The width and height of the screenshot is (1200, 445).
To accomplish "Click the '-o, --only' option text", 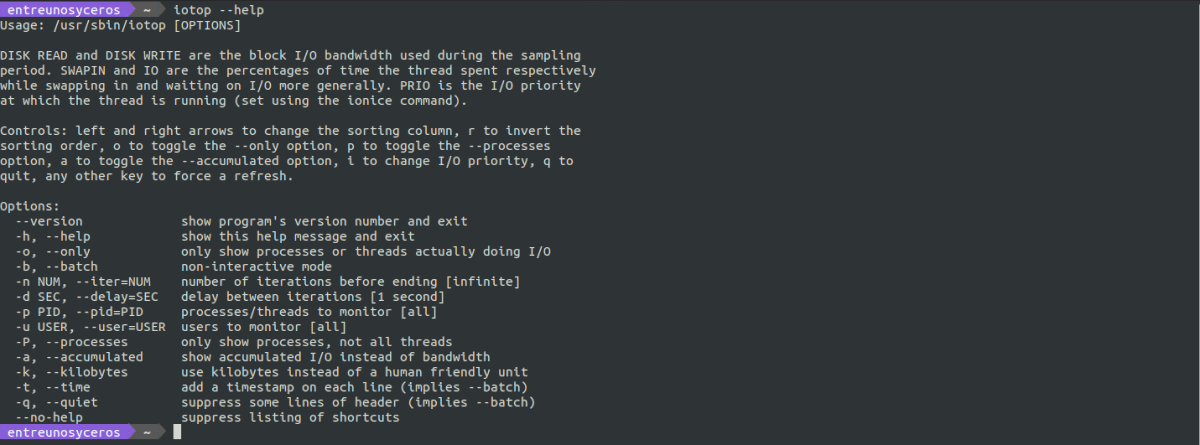I will click(x=53, y=251).
